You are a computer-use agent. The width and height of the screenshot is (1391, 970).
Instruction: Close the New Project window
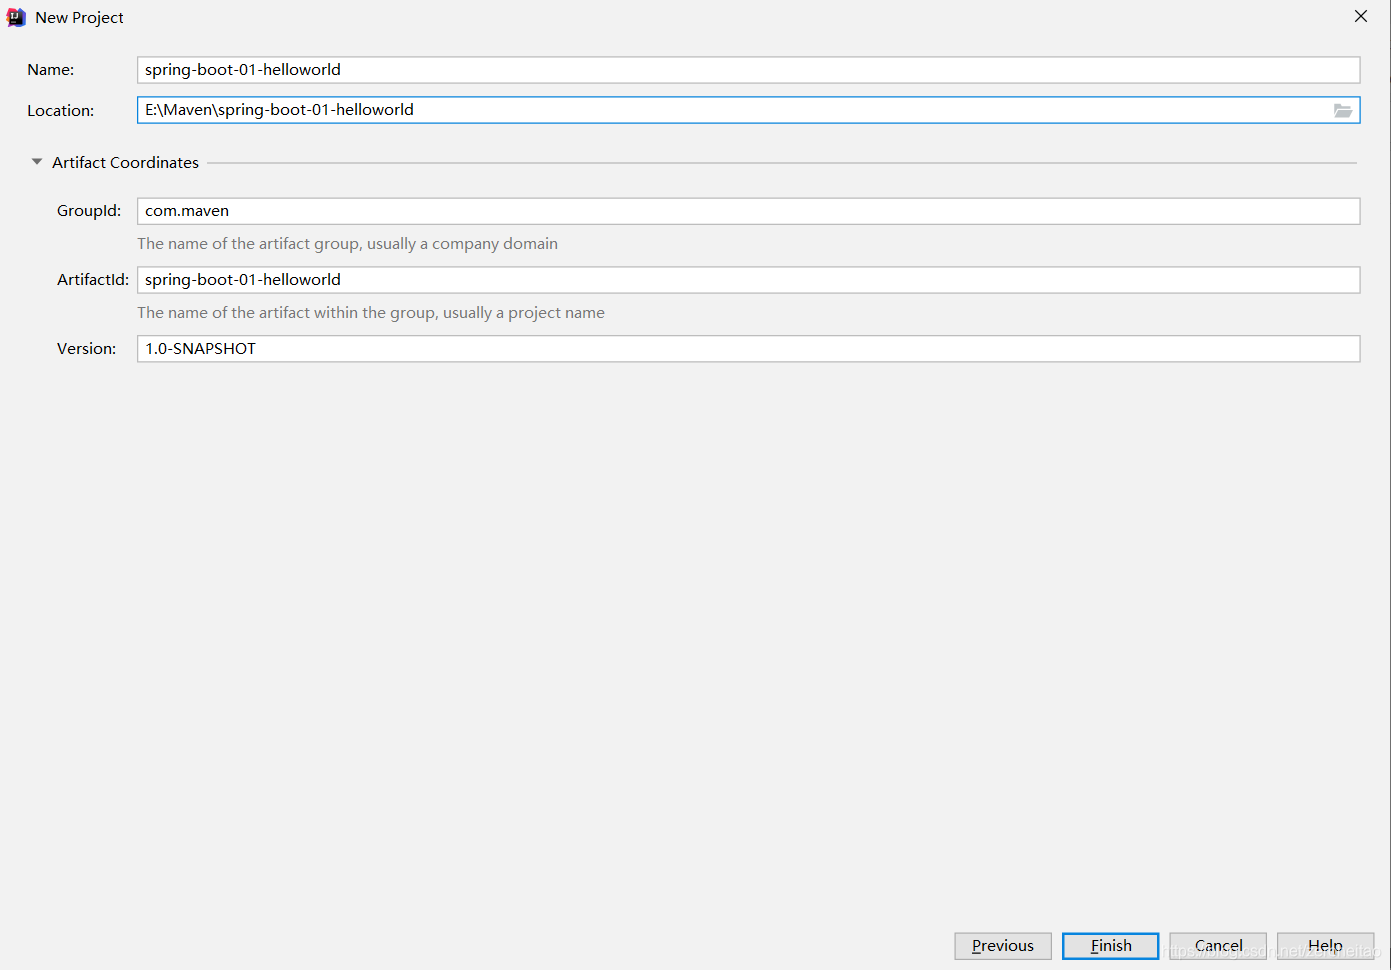tap(1361, 16)
